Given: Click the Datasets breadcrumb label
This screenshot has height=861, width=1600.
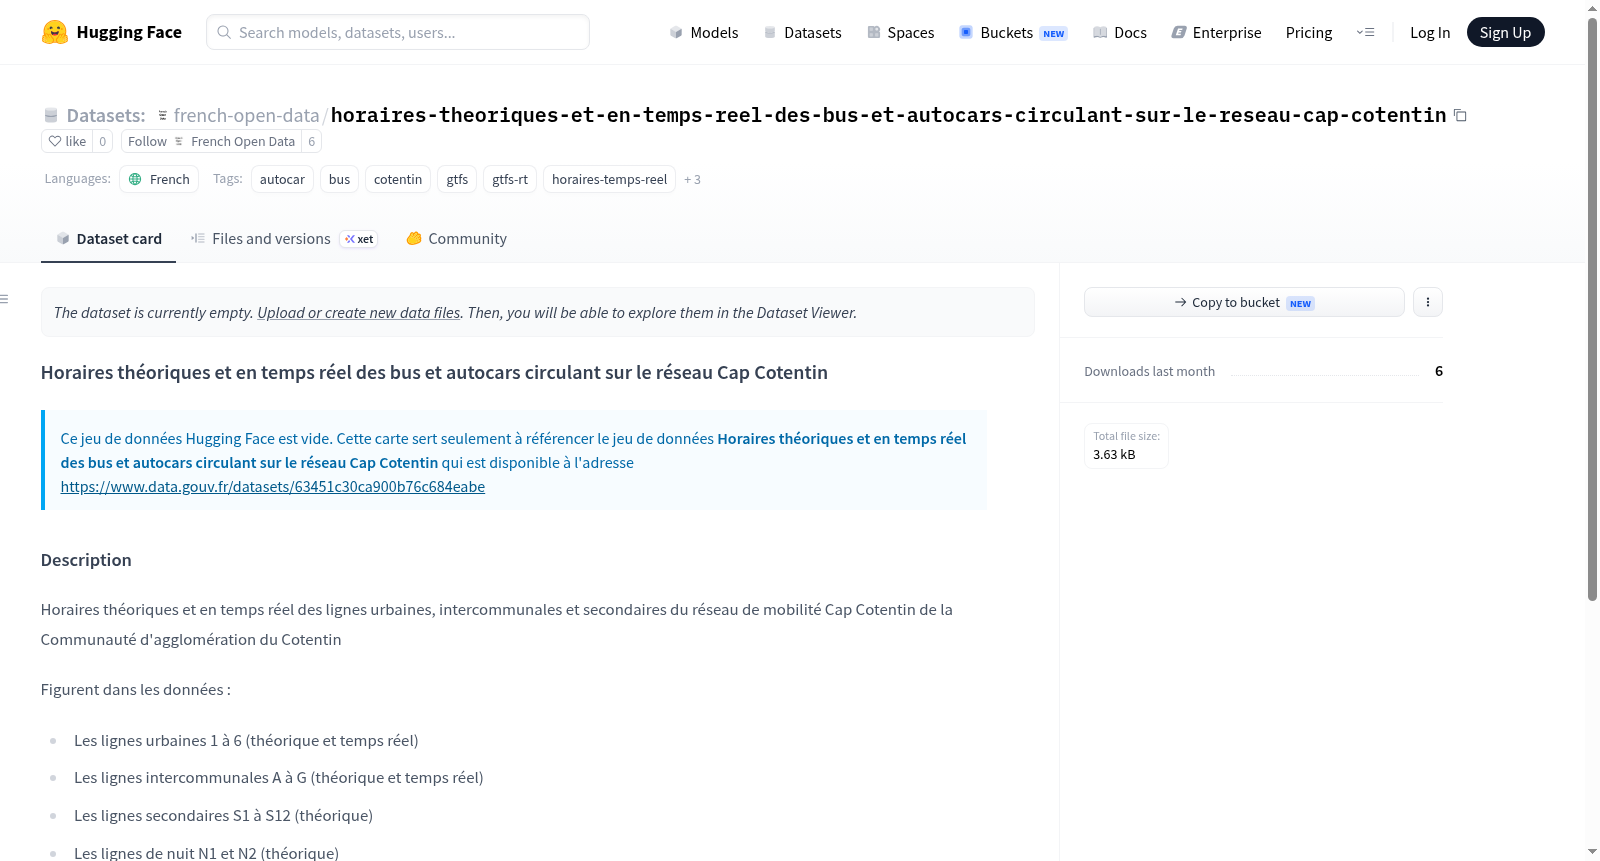Looking at the screenshot, I should click(106, 116).
